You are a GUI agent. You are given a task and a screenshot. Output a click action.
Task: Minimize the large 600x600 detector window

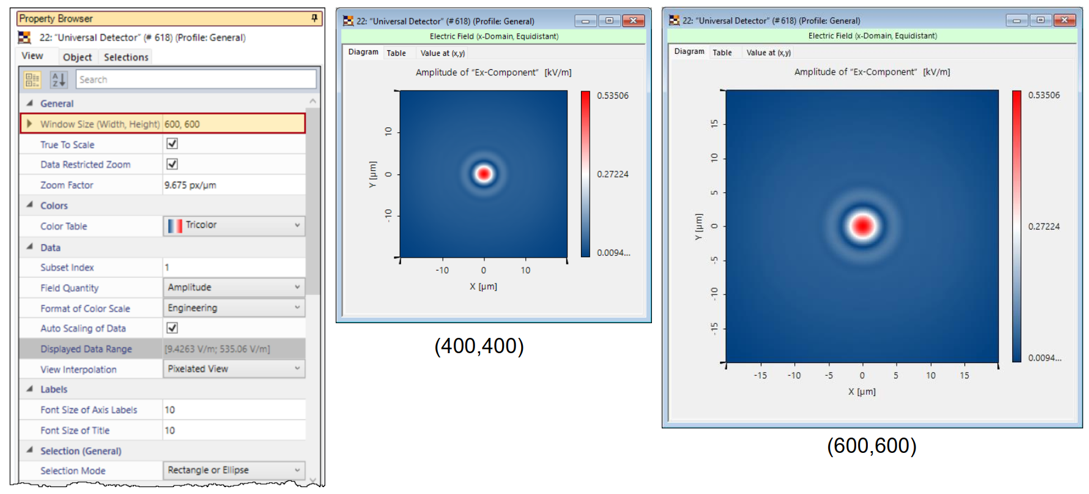coord(1014,20)
